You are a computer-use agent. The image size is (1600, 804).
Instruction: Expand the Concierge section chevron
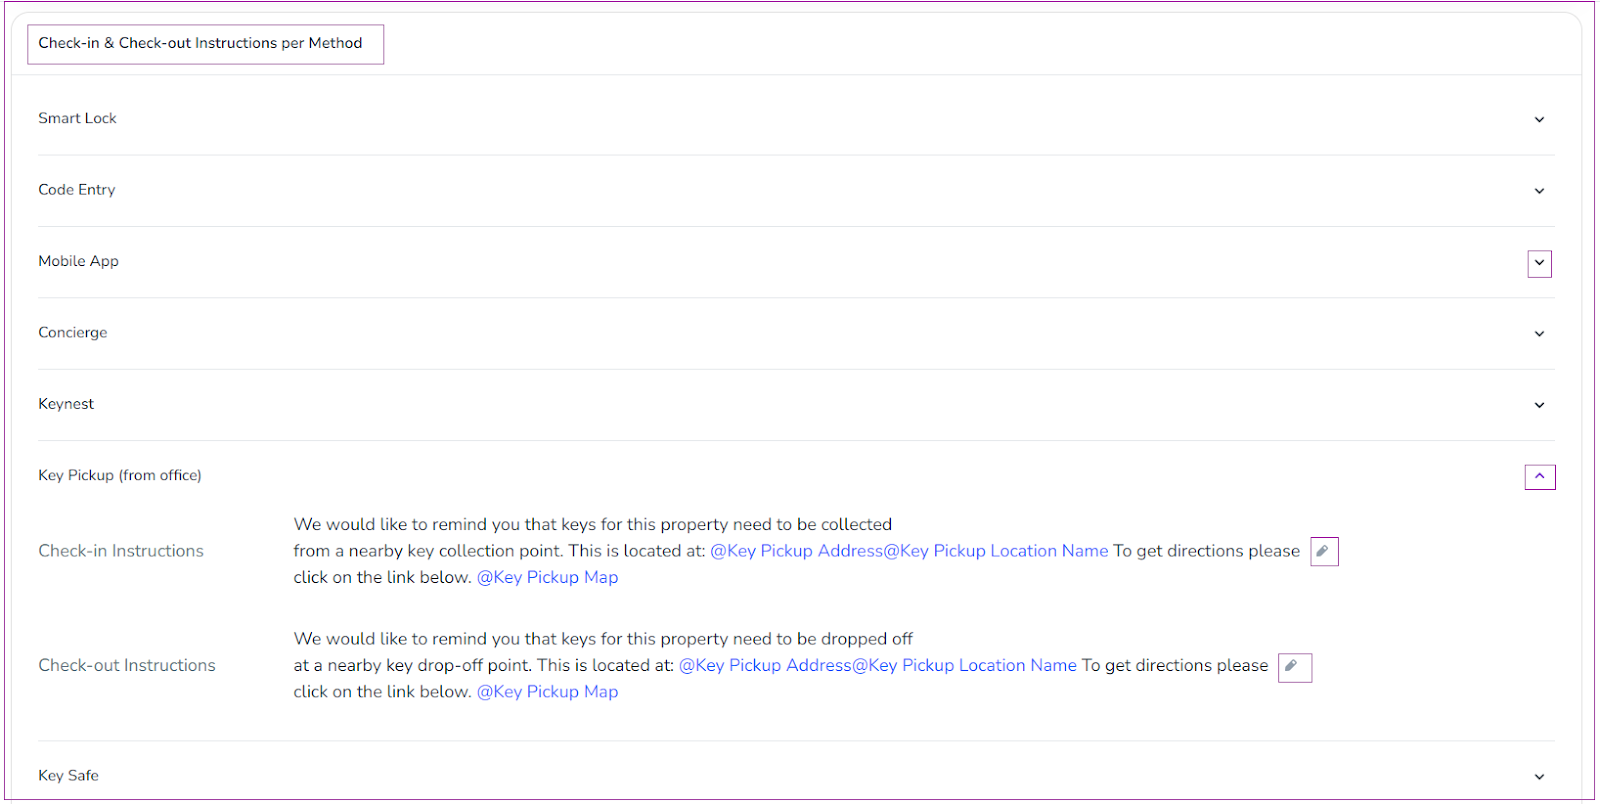pyautogui.click(x=1539, y=334)
